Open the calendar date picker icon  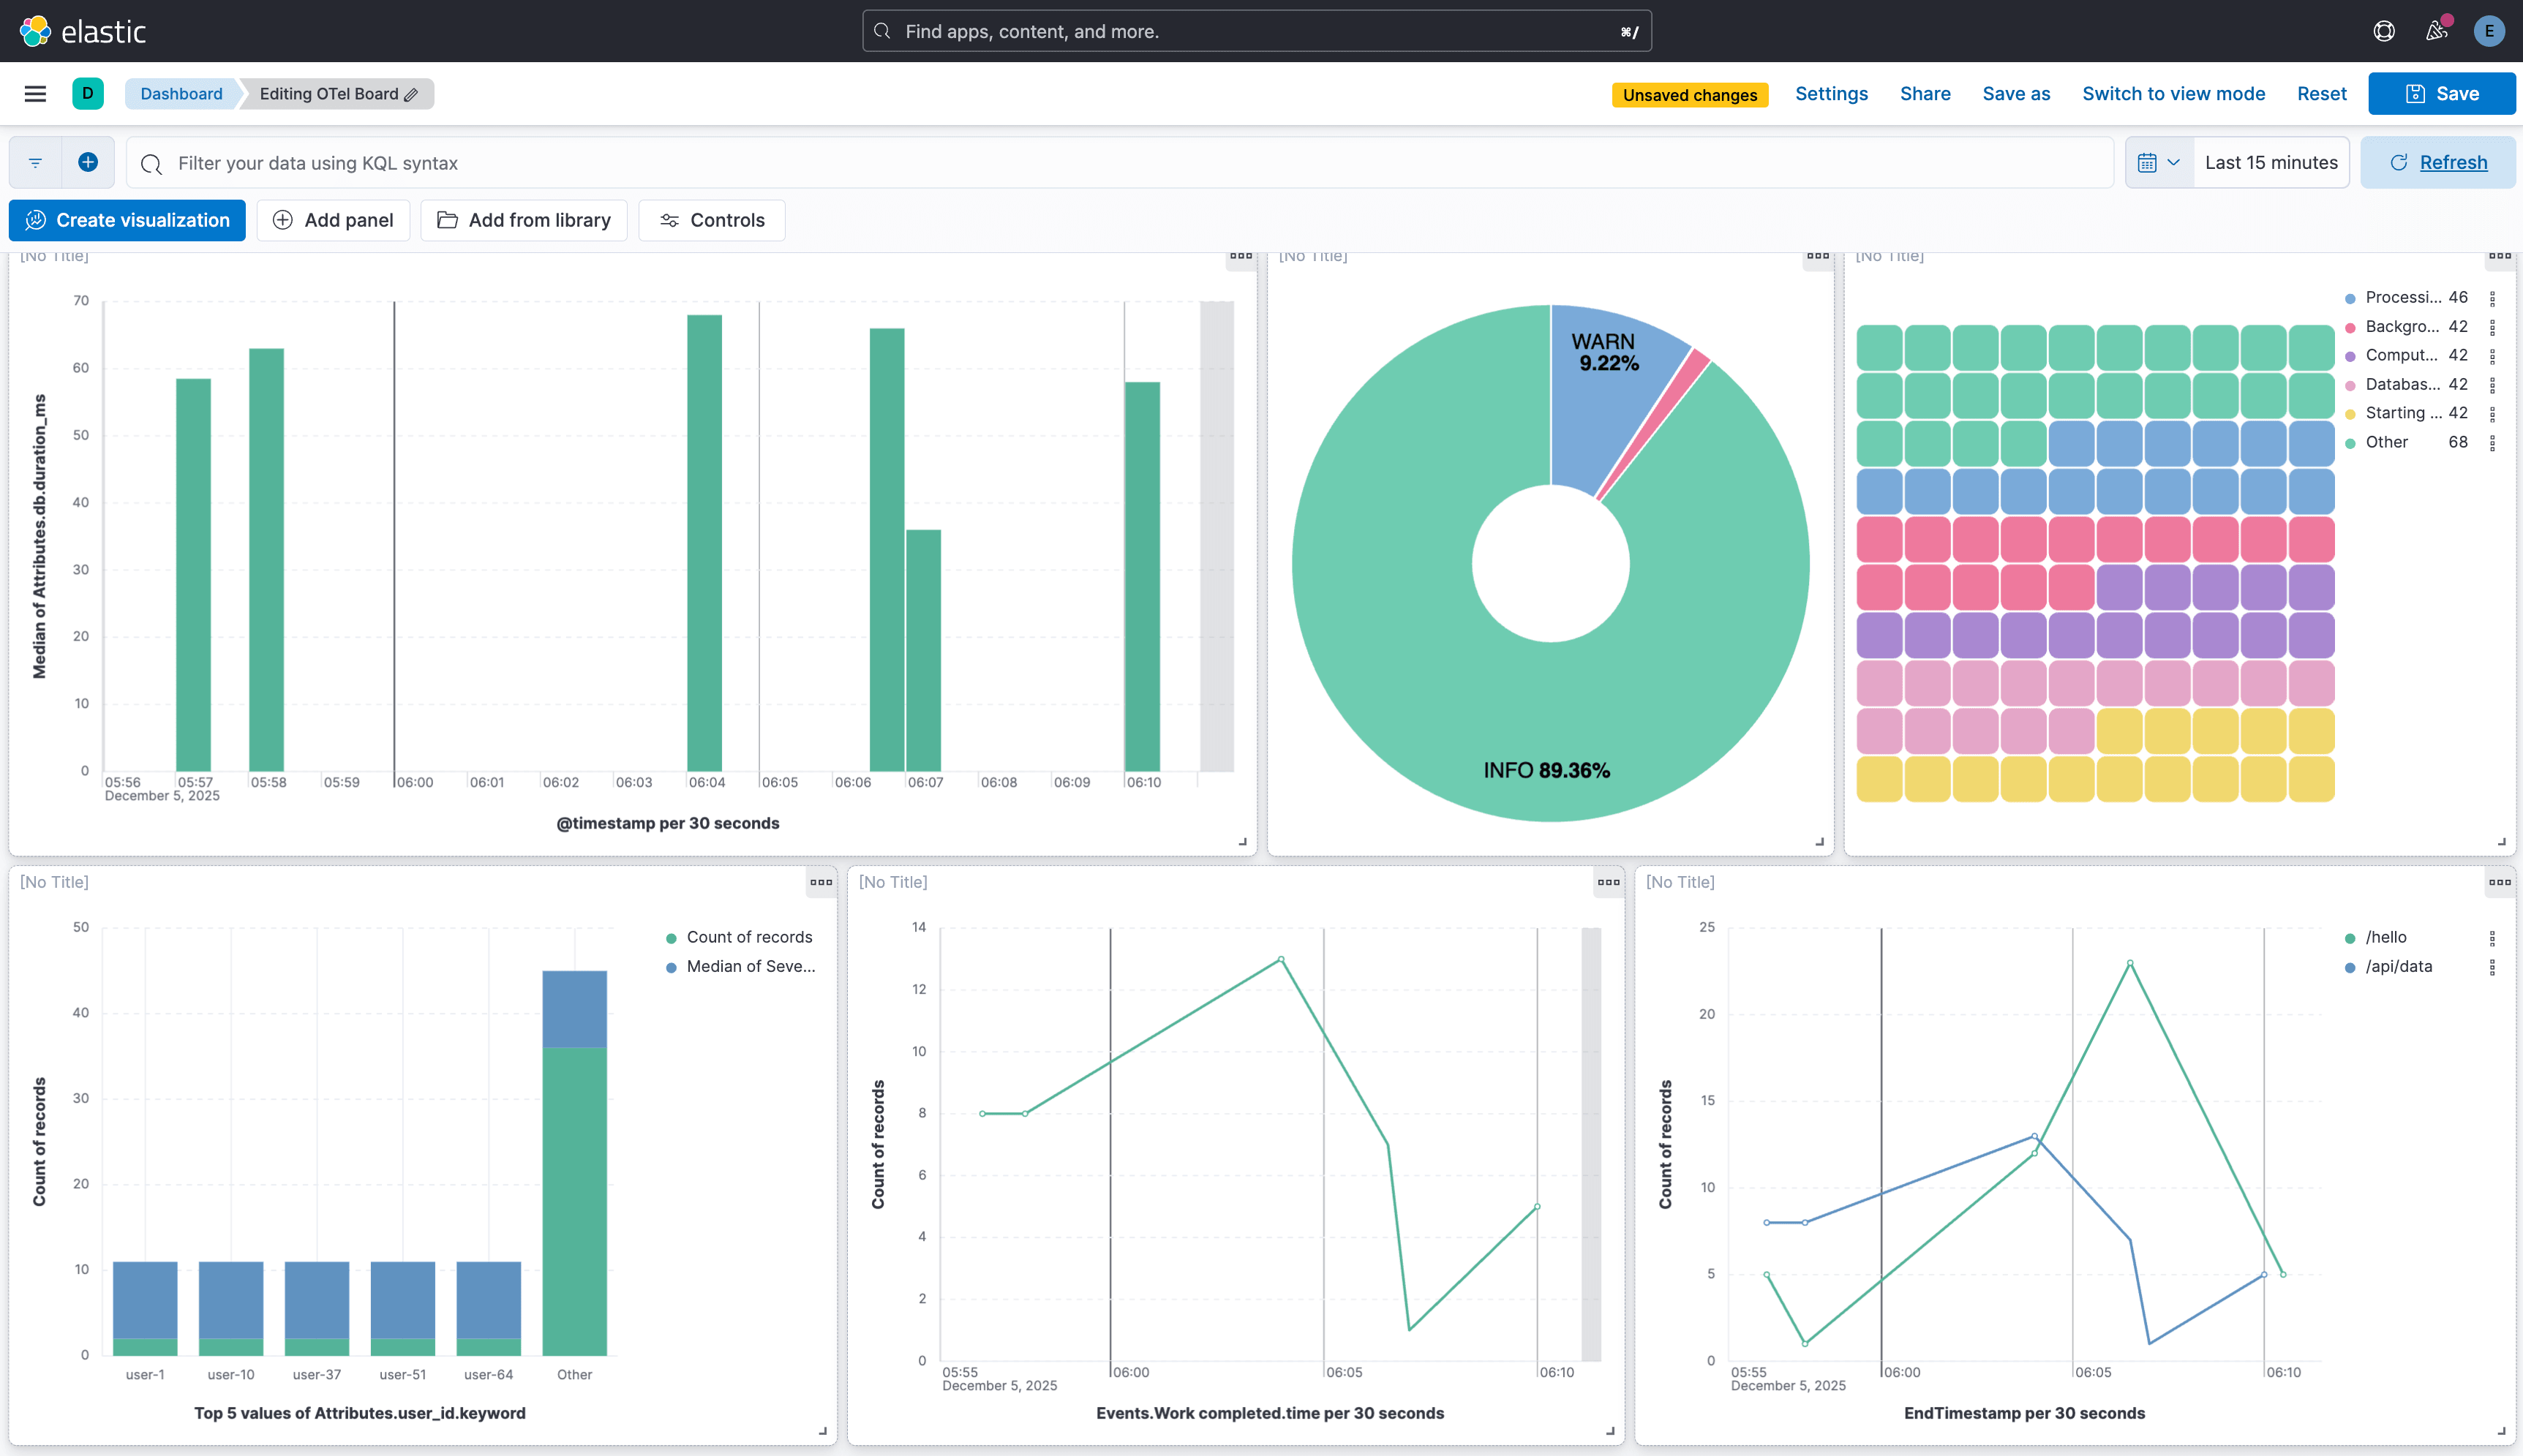[2148, 162]
